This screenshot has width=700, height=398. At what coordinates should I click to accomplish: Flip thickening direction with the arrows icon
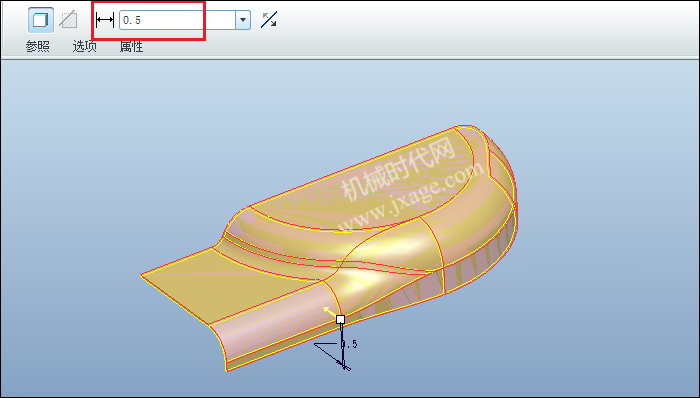[x=269, y=20]
